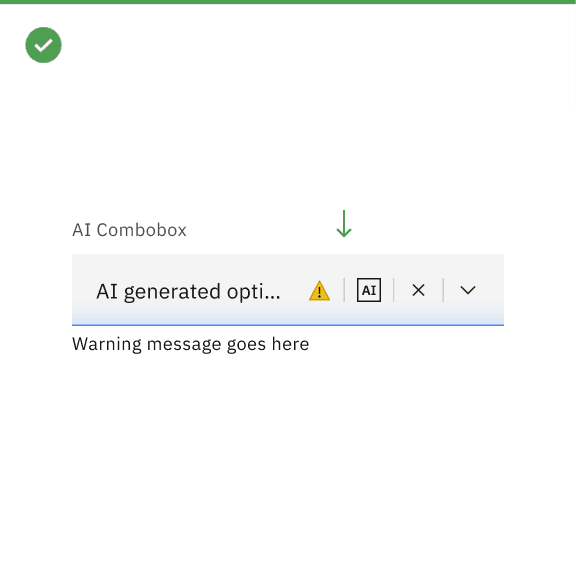Click the green checkmark circle icon
The width and height of the screenshot is (576, 576).
[x=43, y=45]
